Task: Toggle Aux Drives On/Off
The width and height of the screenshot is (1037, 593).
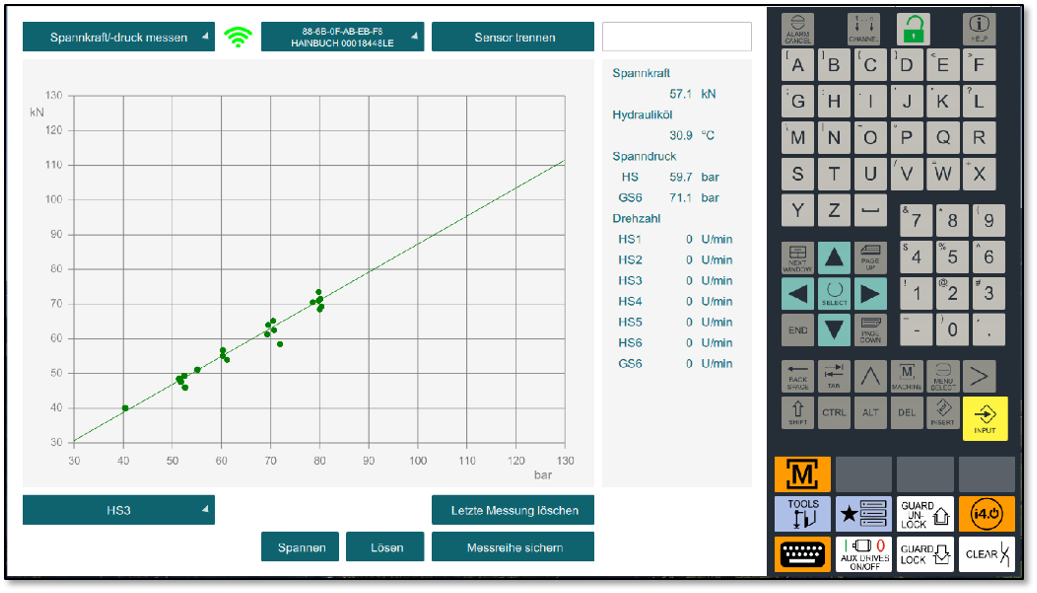Action: [x=863, y=554]
